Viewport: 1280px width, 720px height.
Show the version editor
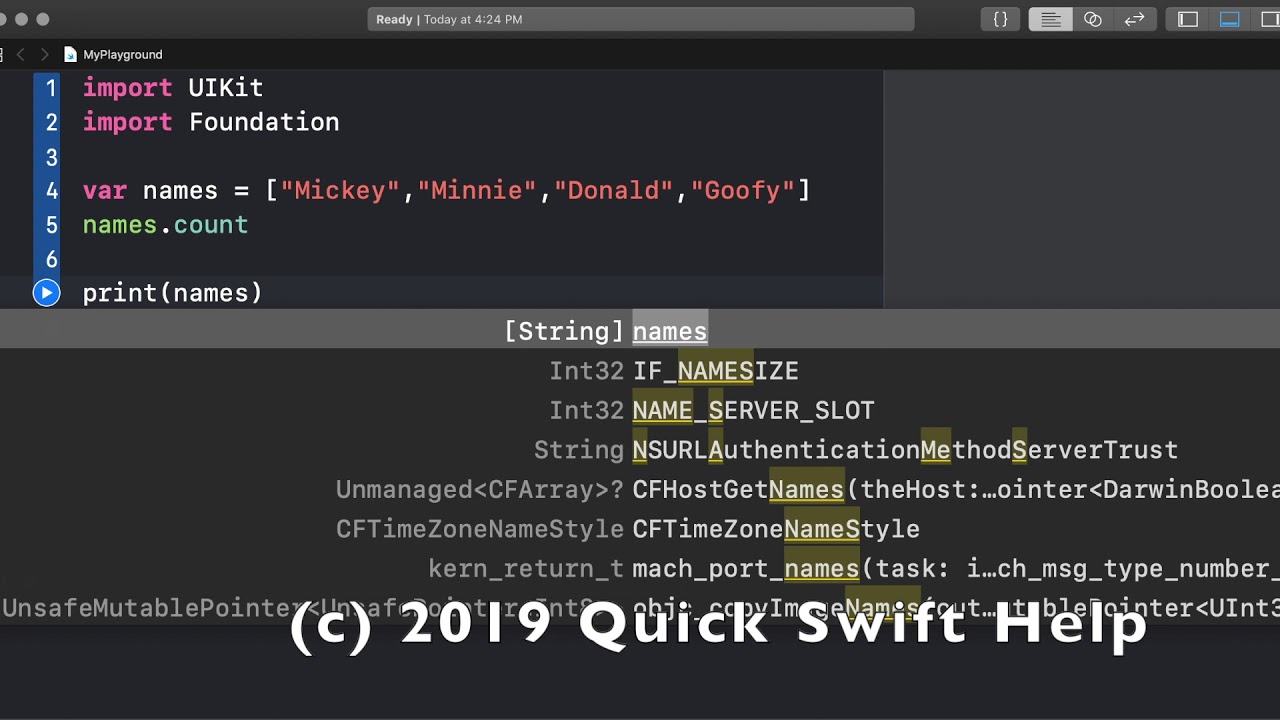click(x=1134, y=19)
